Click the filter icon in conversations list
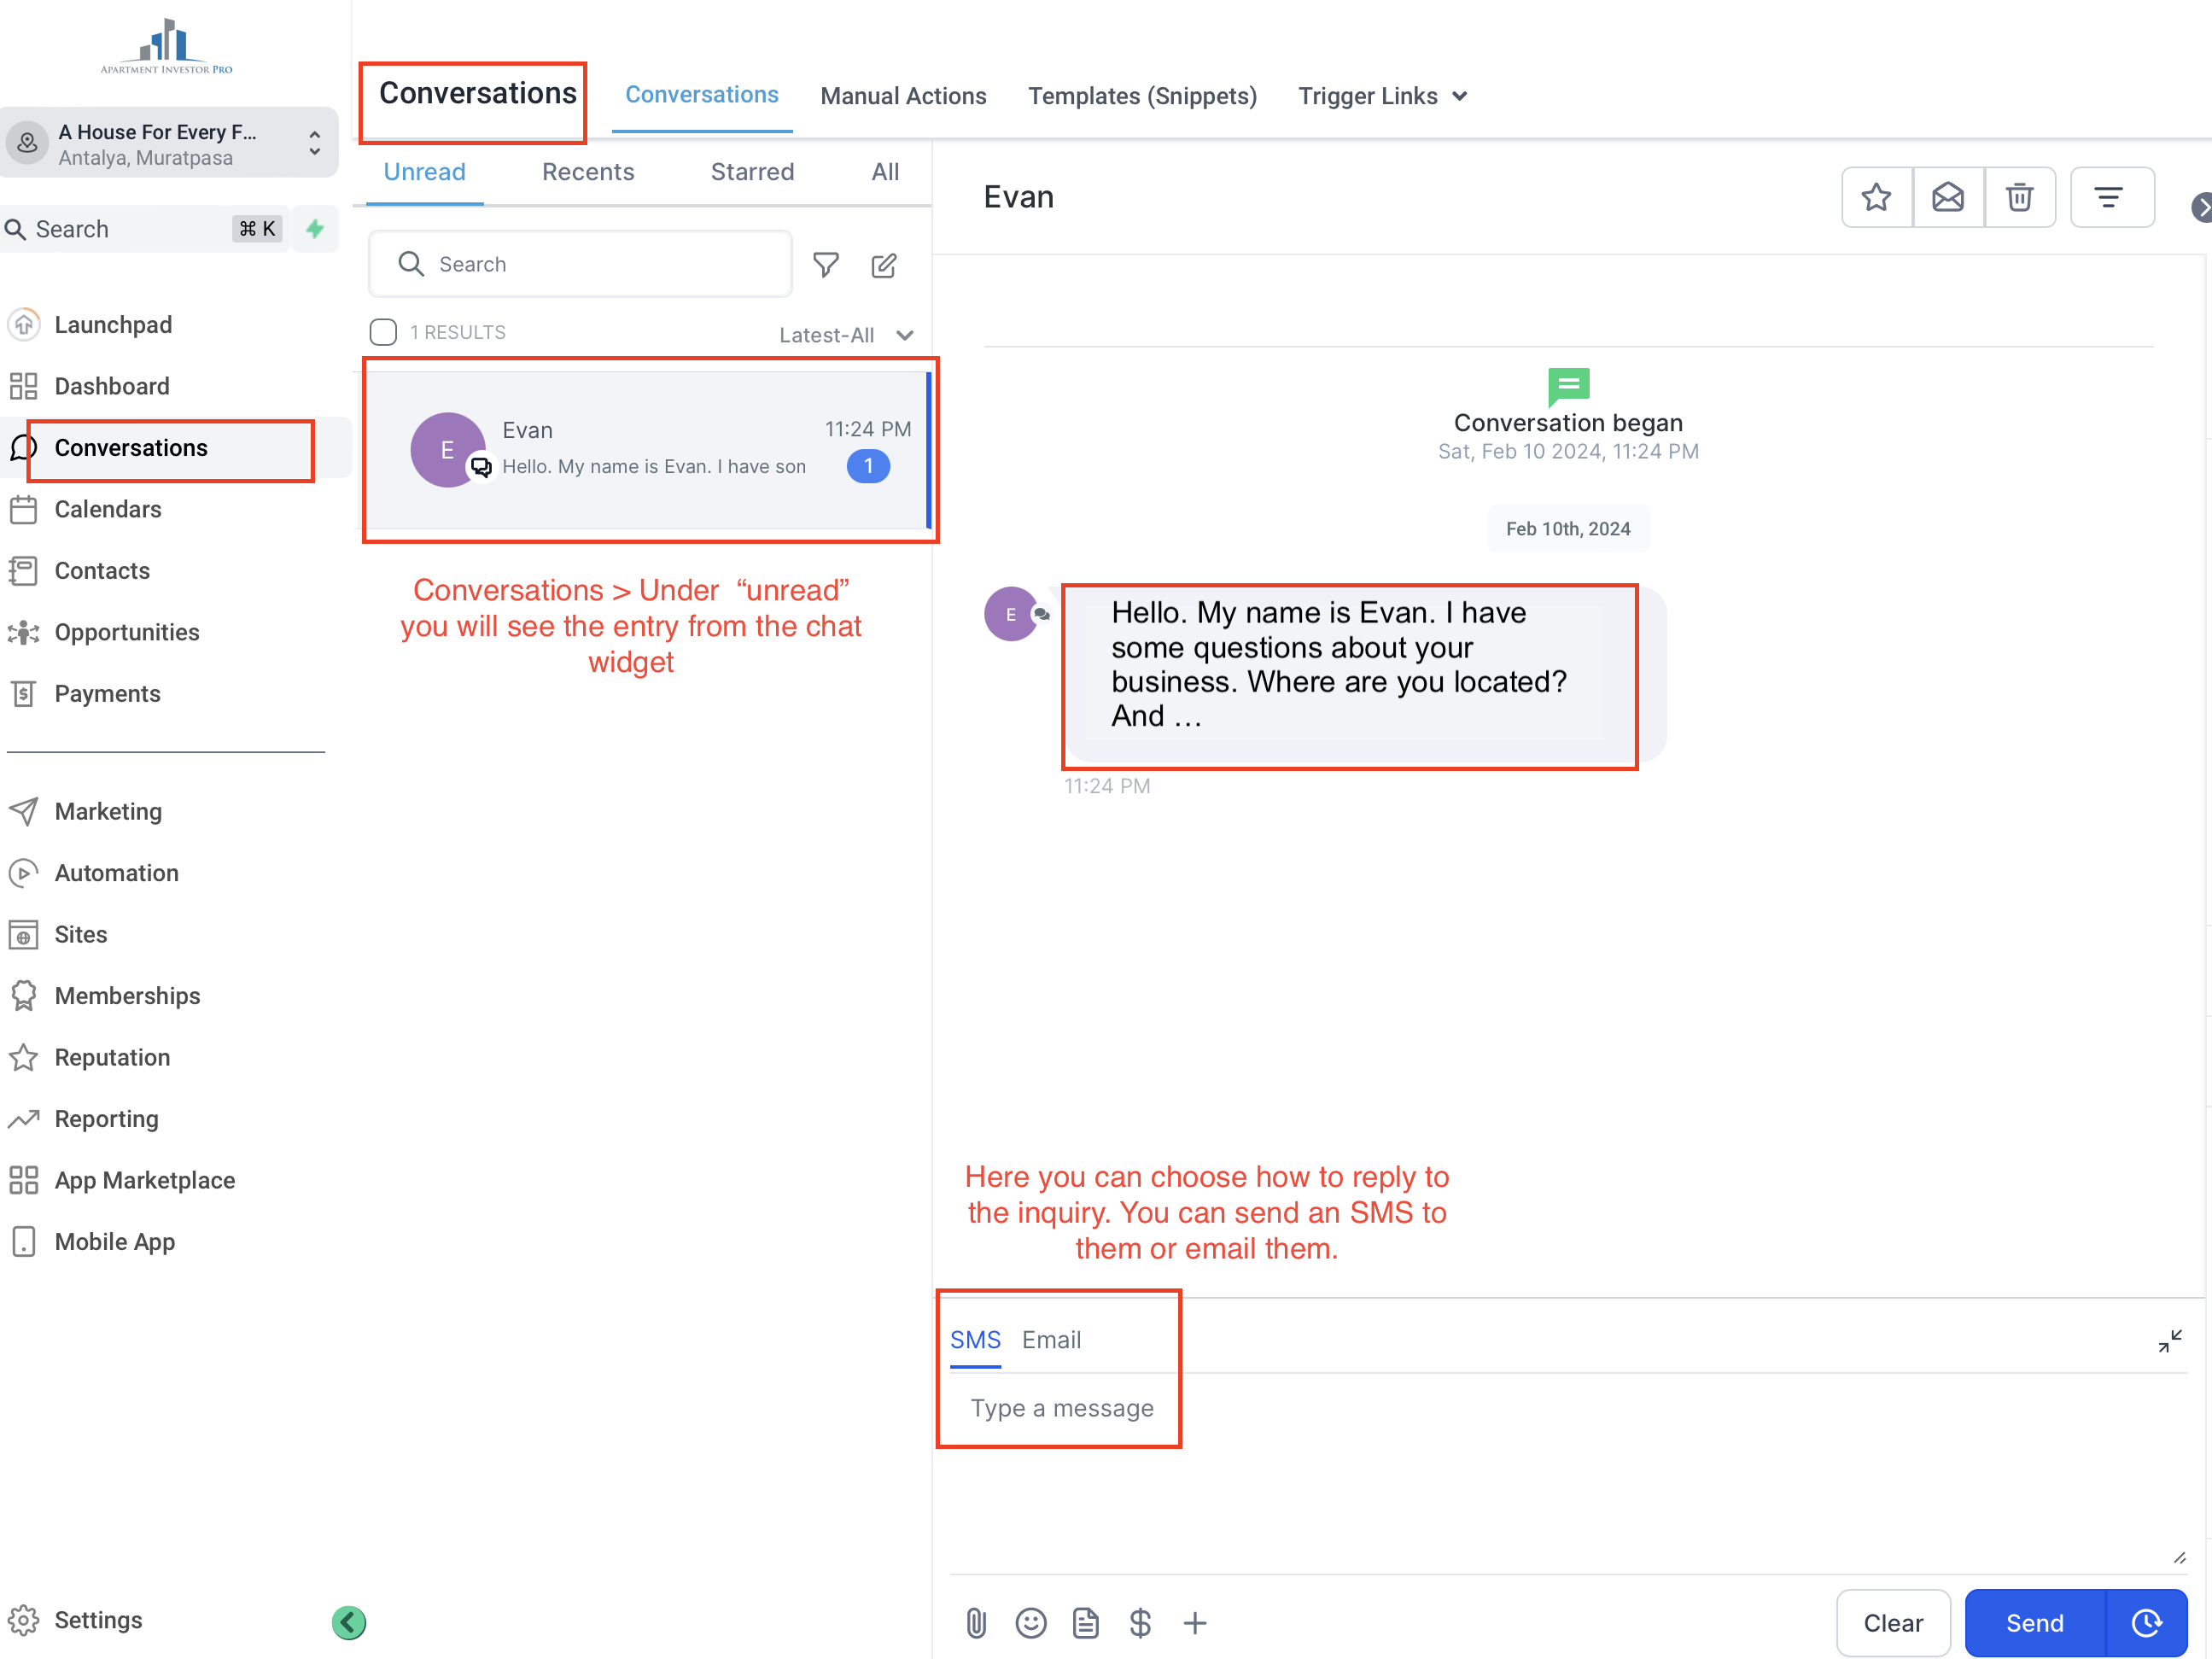Image resolution: width=2212 pixels, height=1659 pixels. click(x=826, y=263)
